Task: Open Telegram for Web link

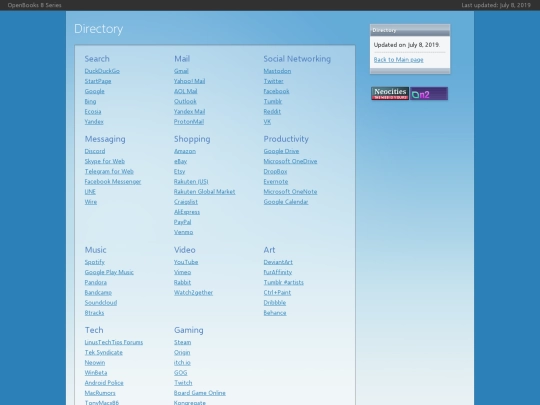Action: coord(109,172)
